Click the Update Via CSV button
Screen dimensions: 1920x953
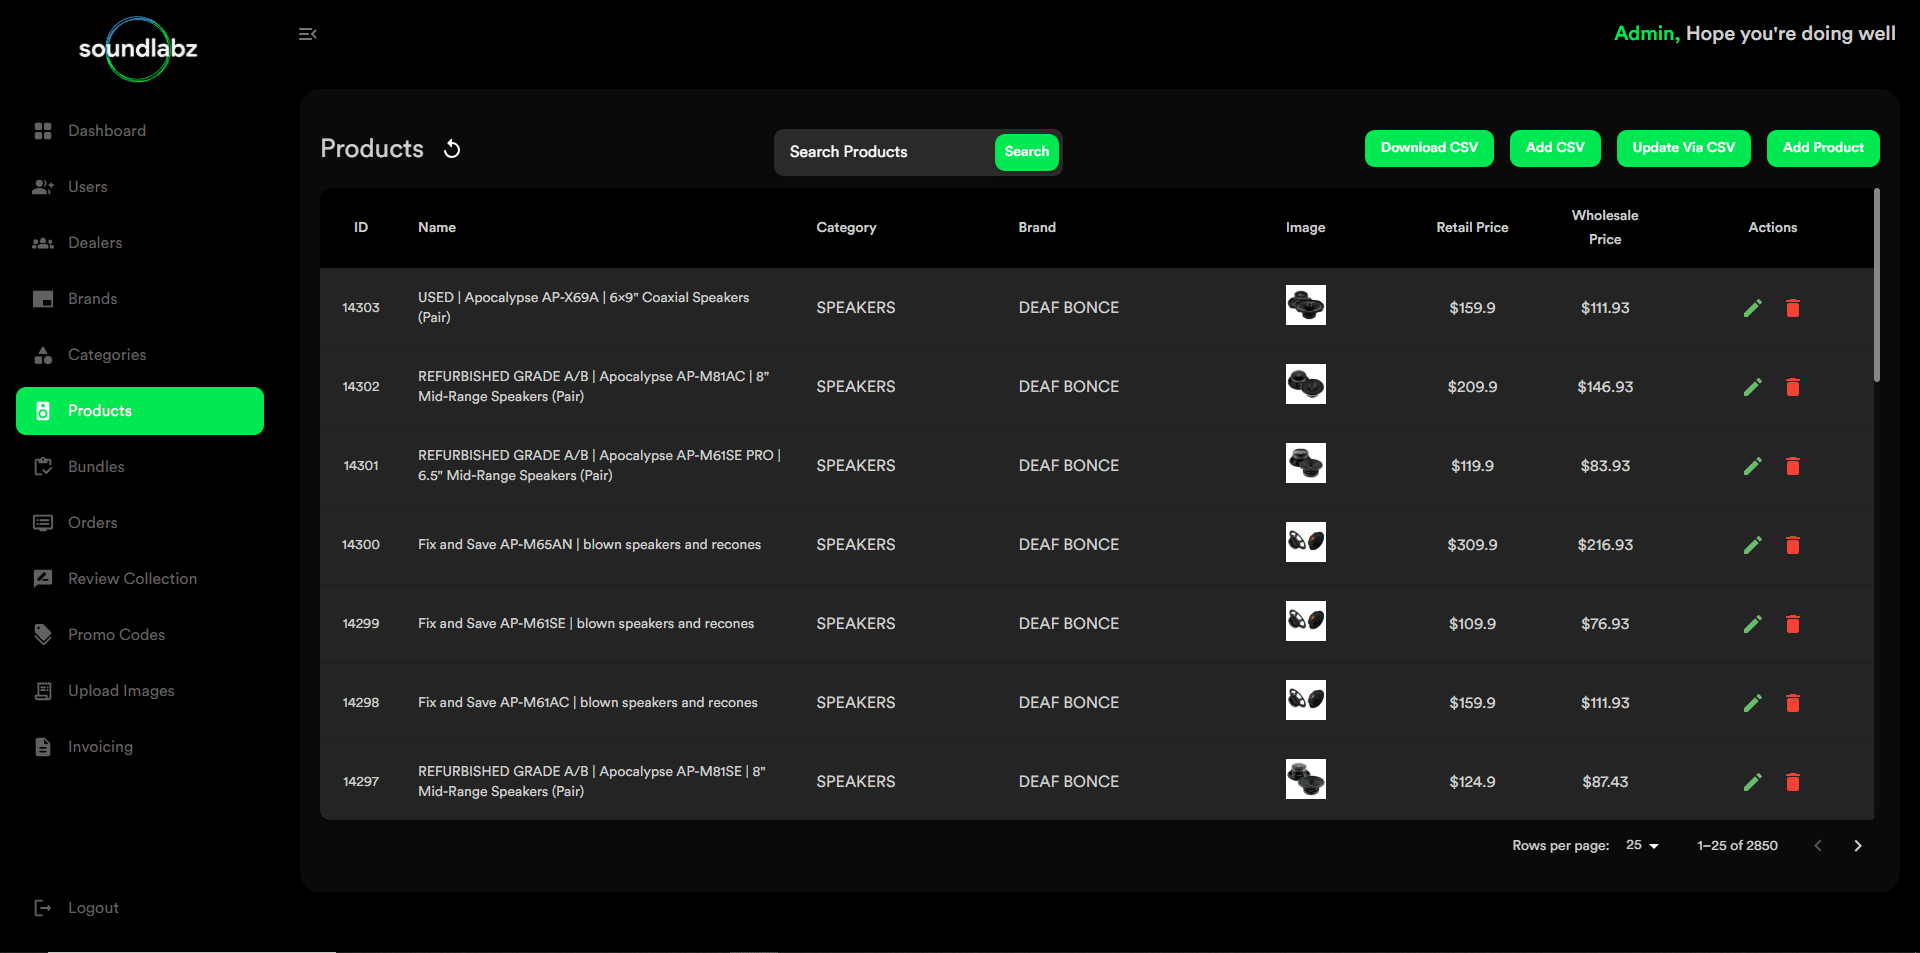(x=1684, y=148)
